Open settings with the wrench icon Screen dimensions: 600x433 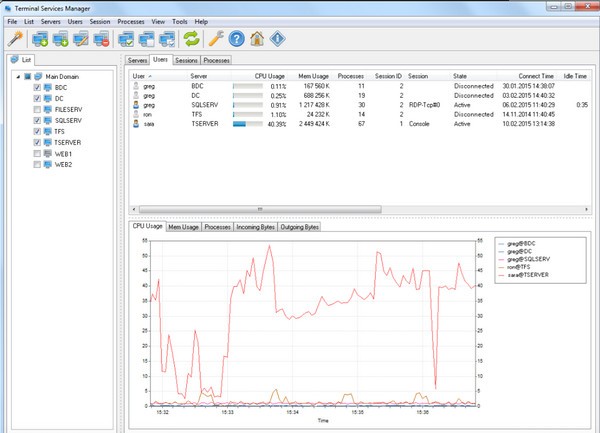click(x=216, y=39)
